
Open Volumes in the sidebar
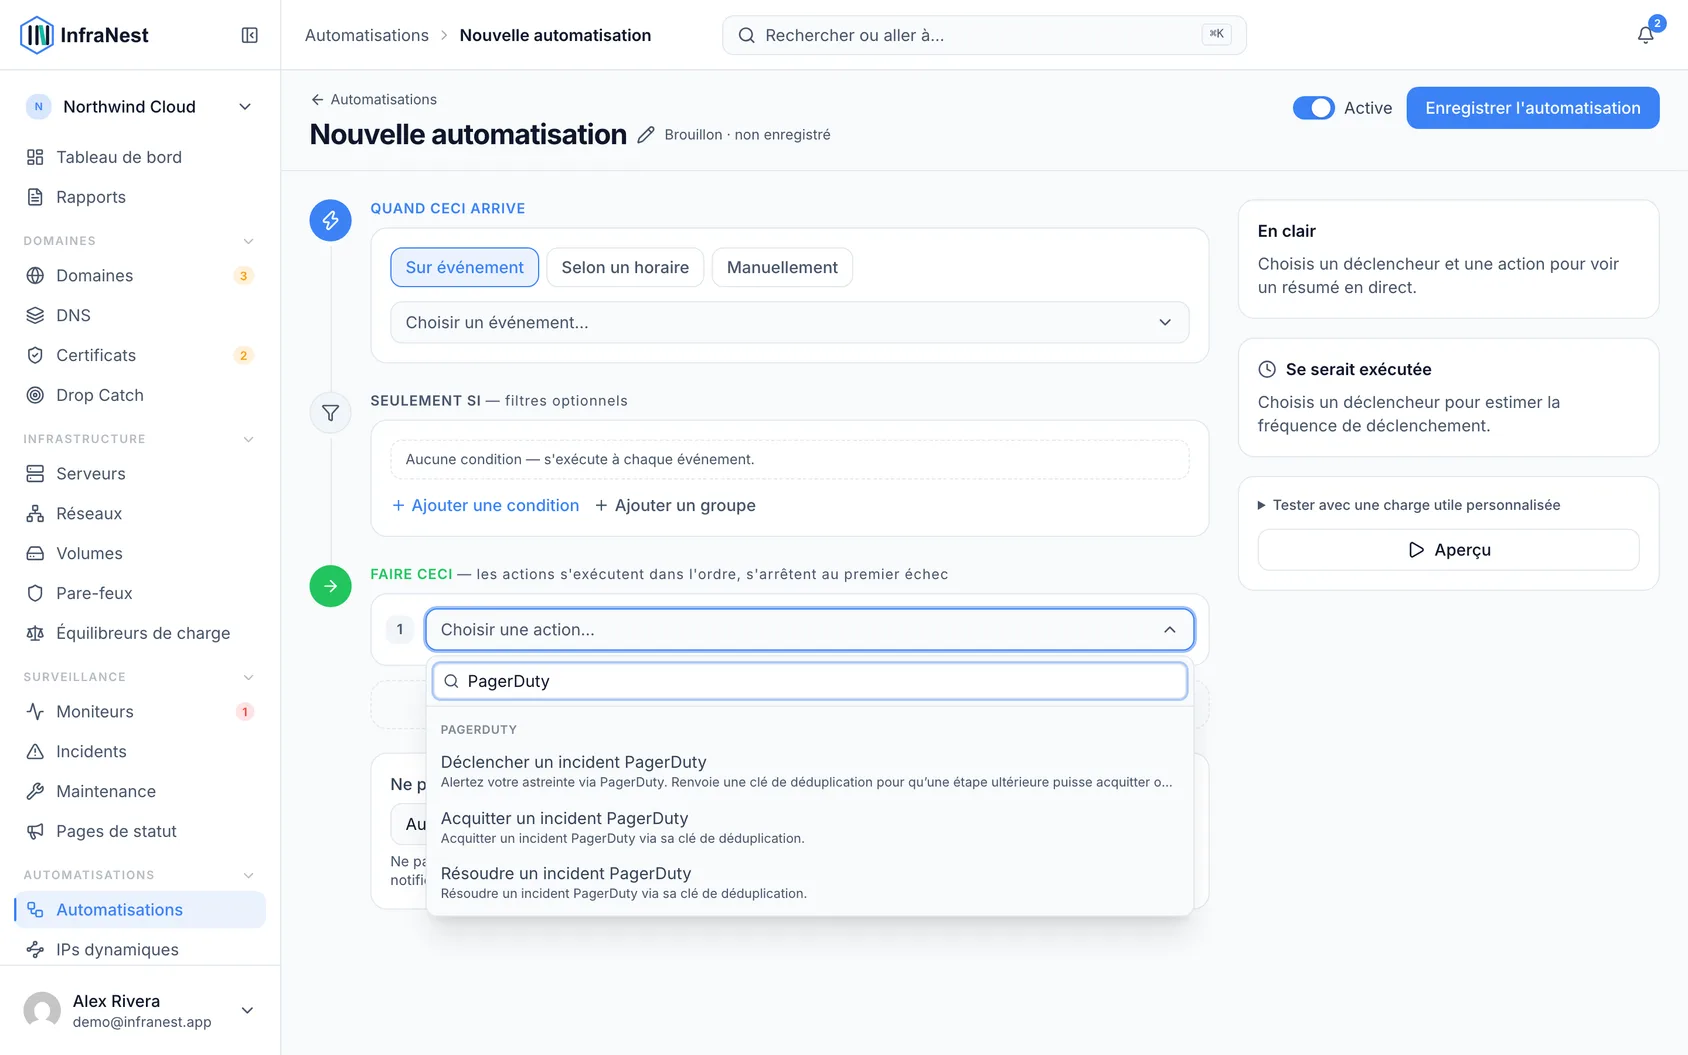coord(140,553)
